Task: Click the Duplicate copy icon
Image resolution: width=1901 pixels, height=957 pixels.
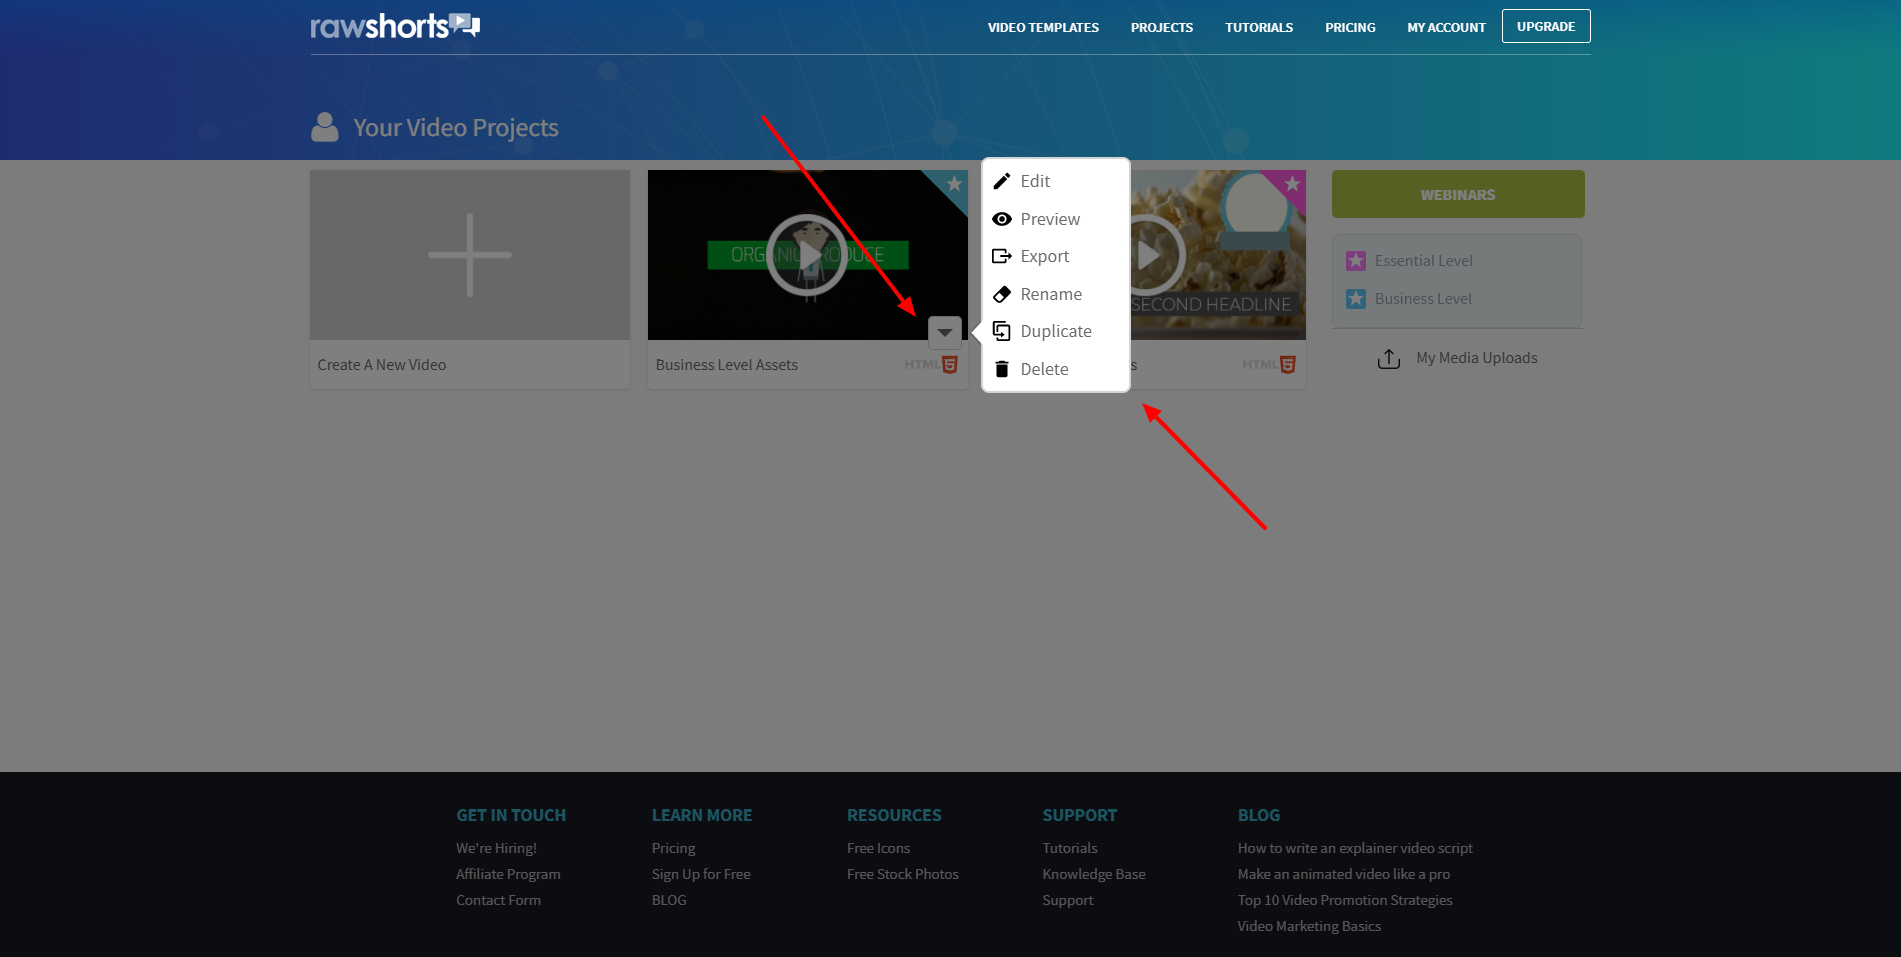Action: coord(1001,331)
